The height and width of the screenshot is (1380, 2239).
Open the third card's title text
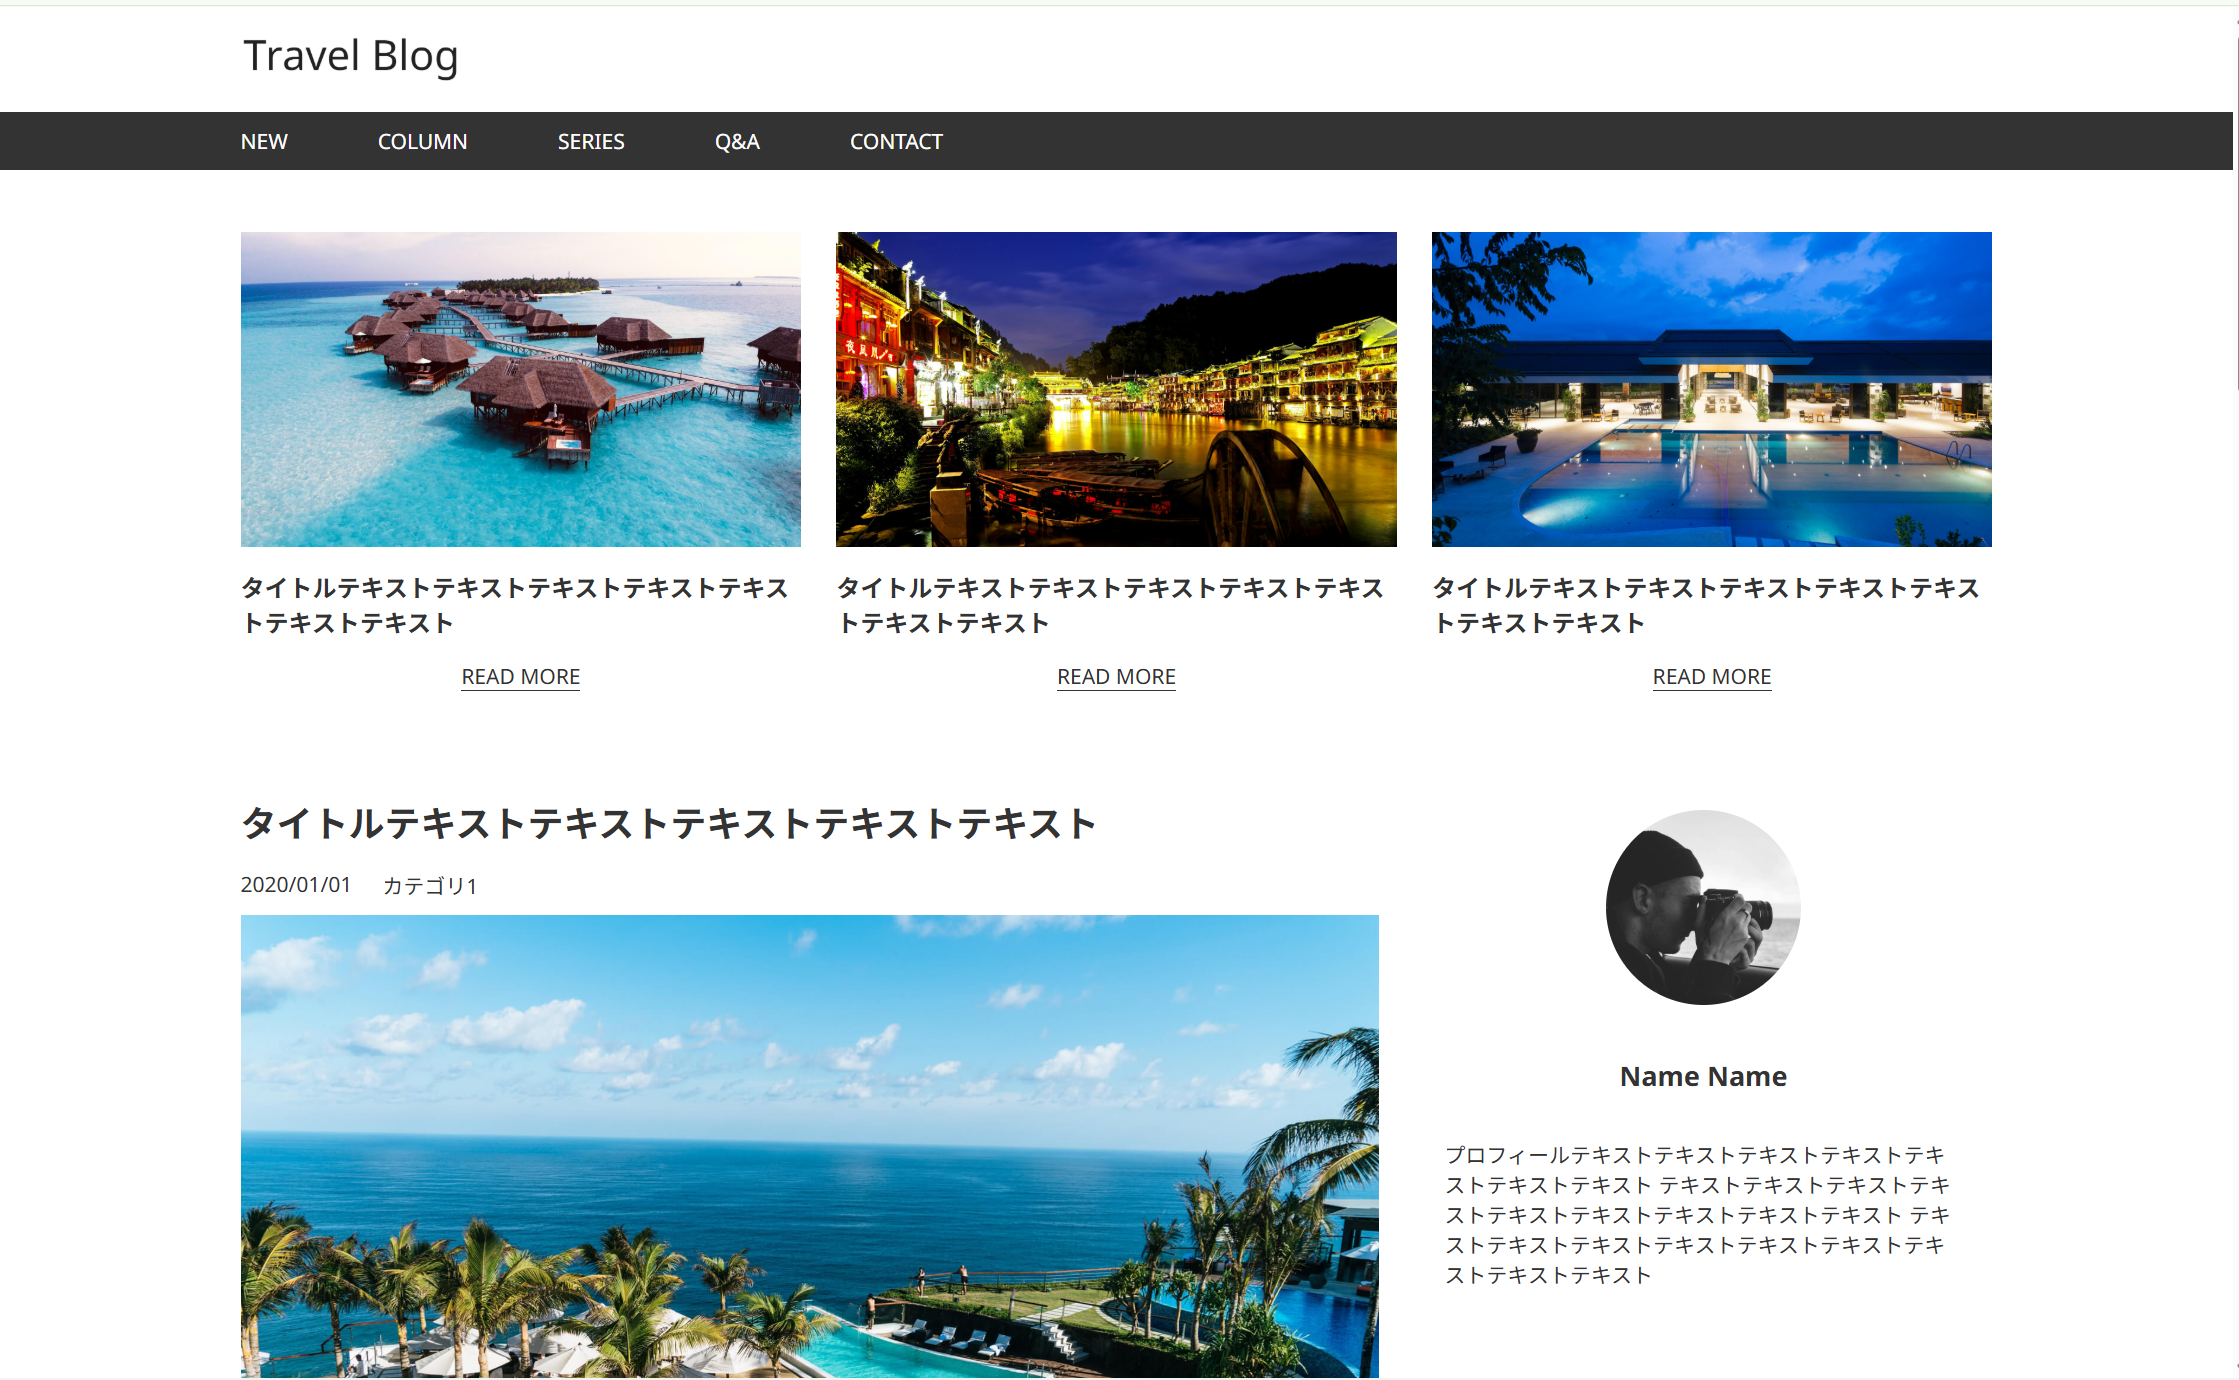[x=1706, y=605]
